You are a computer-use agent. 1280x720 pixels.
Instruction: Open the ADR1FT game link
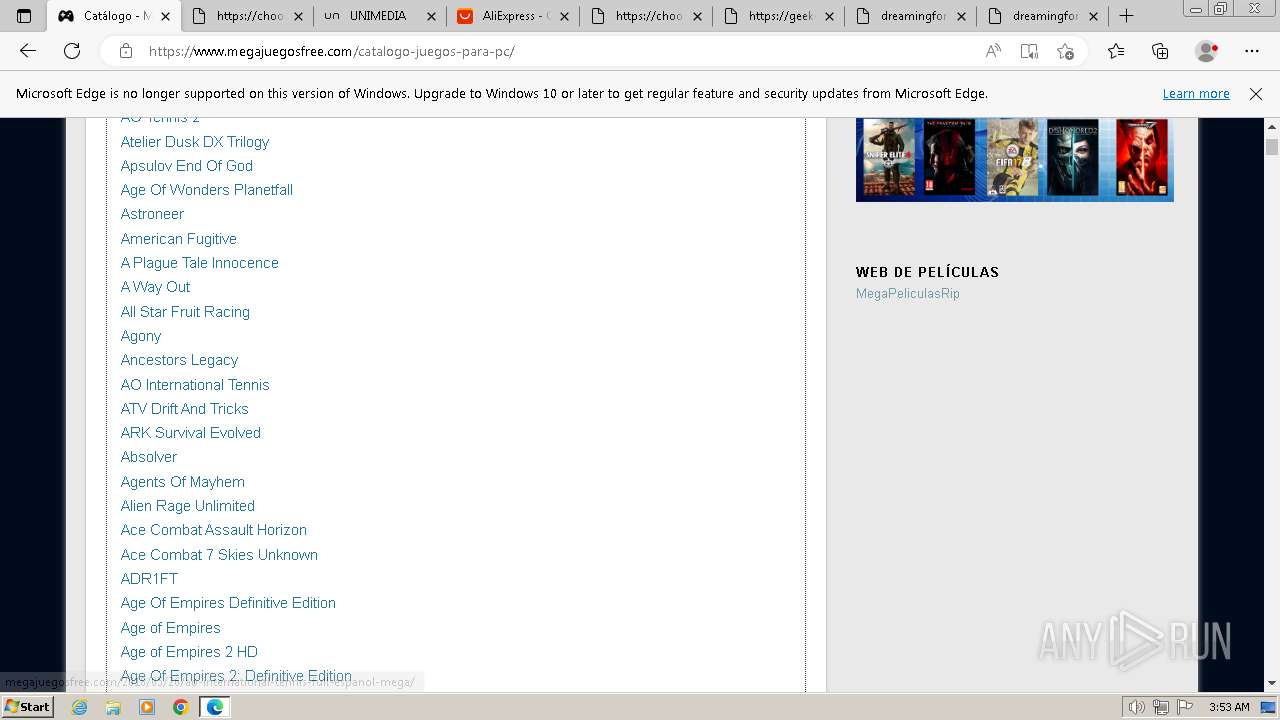(149, 579)
